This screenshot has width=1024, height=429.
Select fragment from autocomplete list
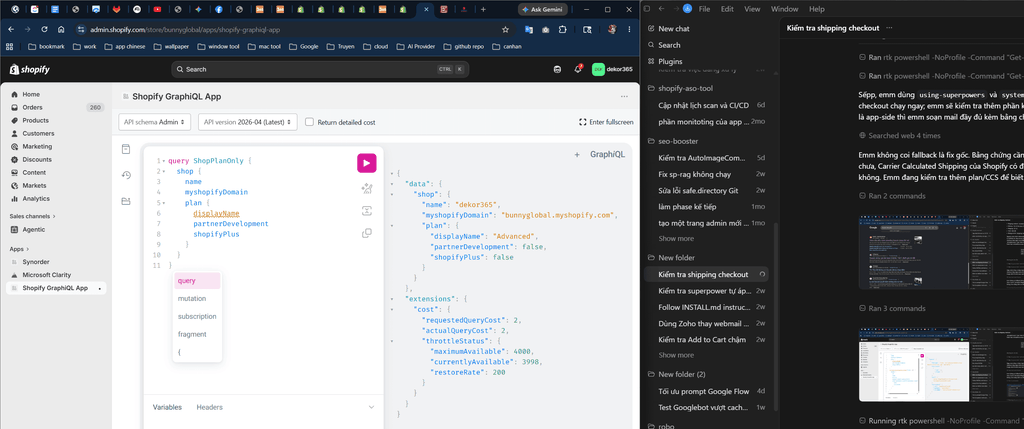tap(197, 334)
